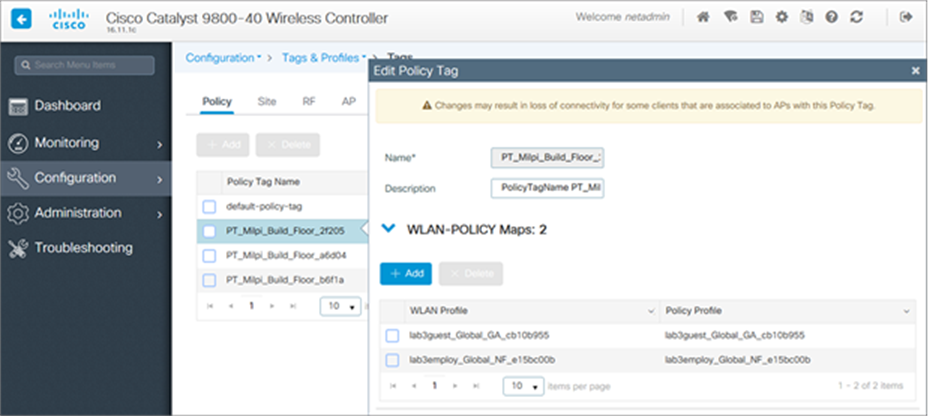Click the warning triangle icon in banner
The height and width of the screenshot is (416, 928).
pyautogui.click(x=427, y=106)
